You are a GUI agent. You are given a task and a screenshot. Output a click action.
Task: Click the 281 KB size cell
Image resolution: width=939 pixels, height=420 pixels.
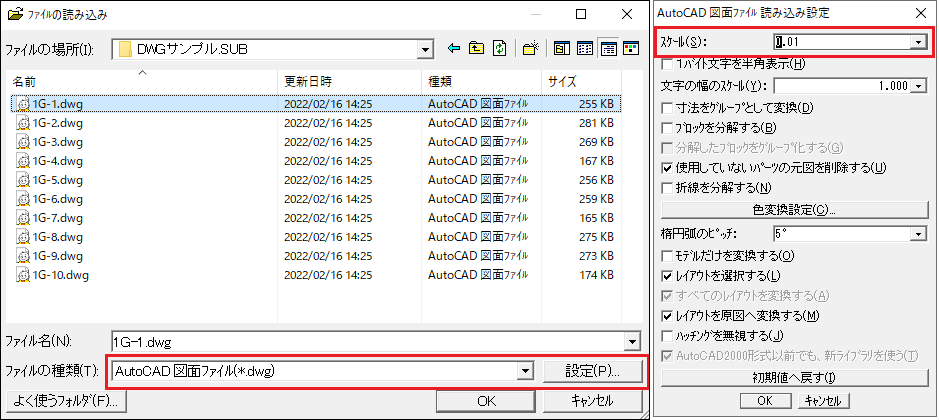(596, 123)
